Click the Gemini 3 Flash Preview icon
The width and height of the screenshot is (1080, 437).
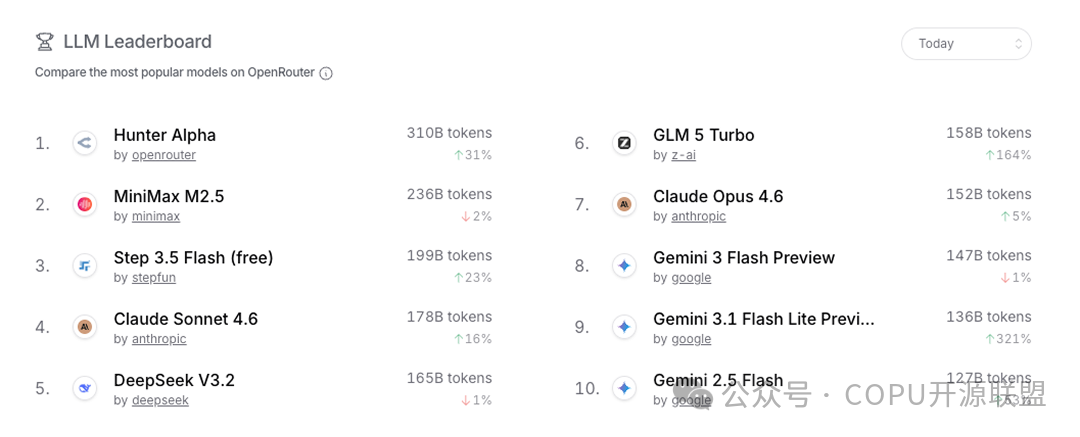[624, 265]
